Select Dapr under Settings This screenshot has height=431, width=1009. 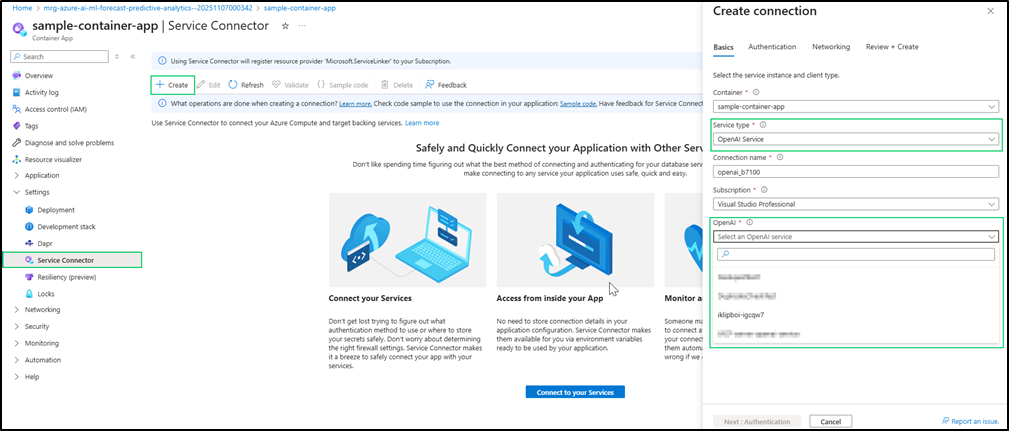coord(46,243)
